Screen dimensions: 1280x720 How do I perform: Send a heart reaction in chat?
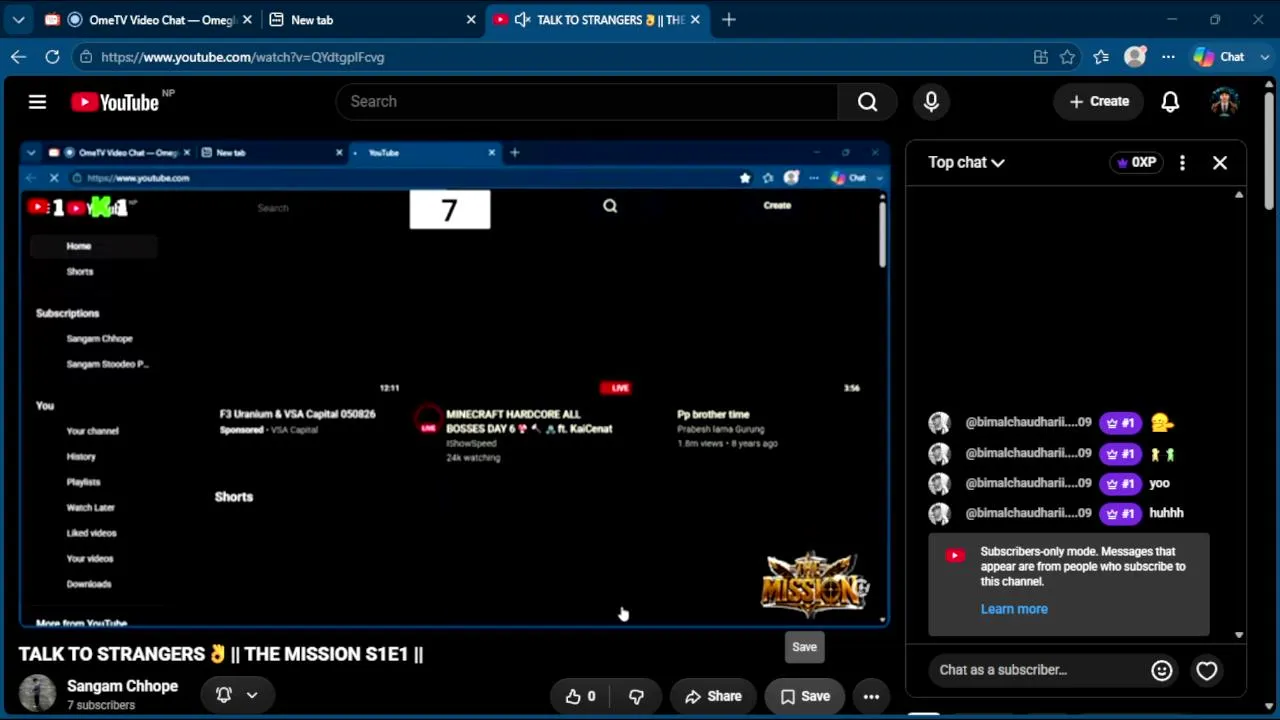(x=1207, y=670)
